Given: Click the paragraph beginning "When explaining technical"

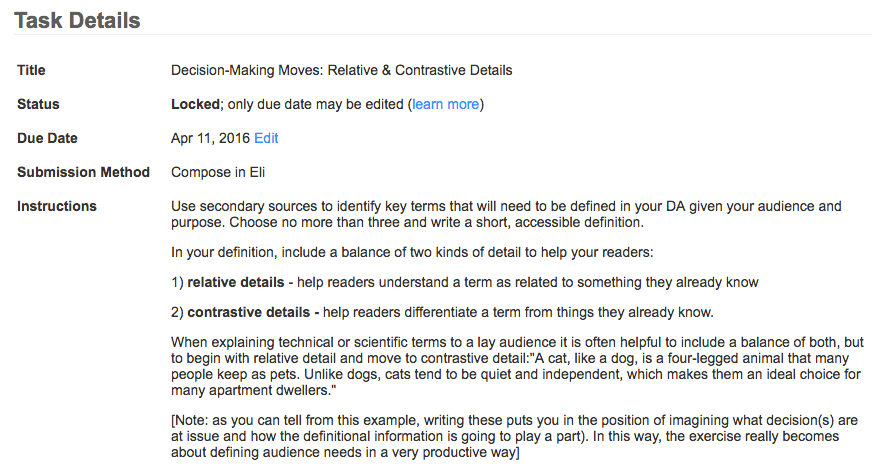Looking at the screenshot, I should coord(517,366).
